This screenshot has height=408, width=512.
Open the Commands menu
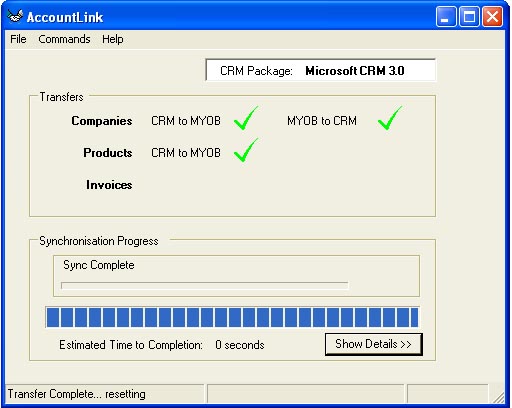tap(64, 39)
